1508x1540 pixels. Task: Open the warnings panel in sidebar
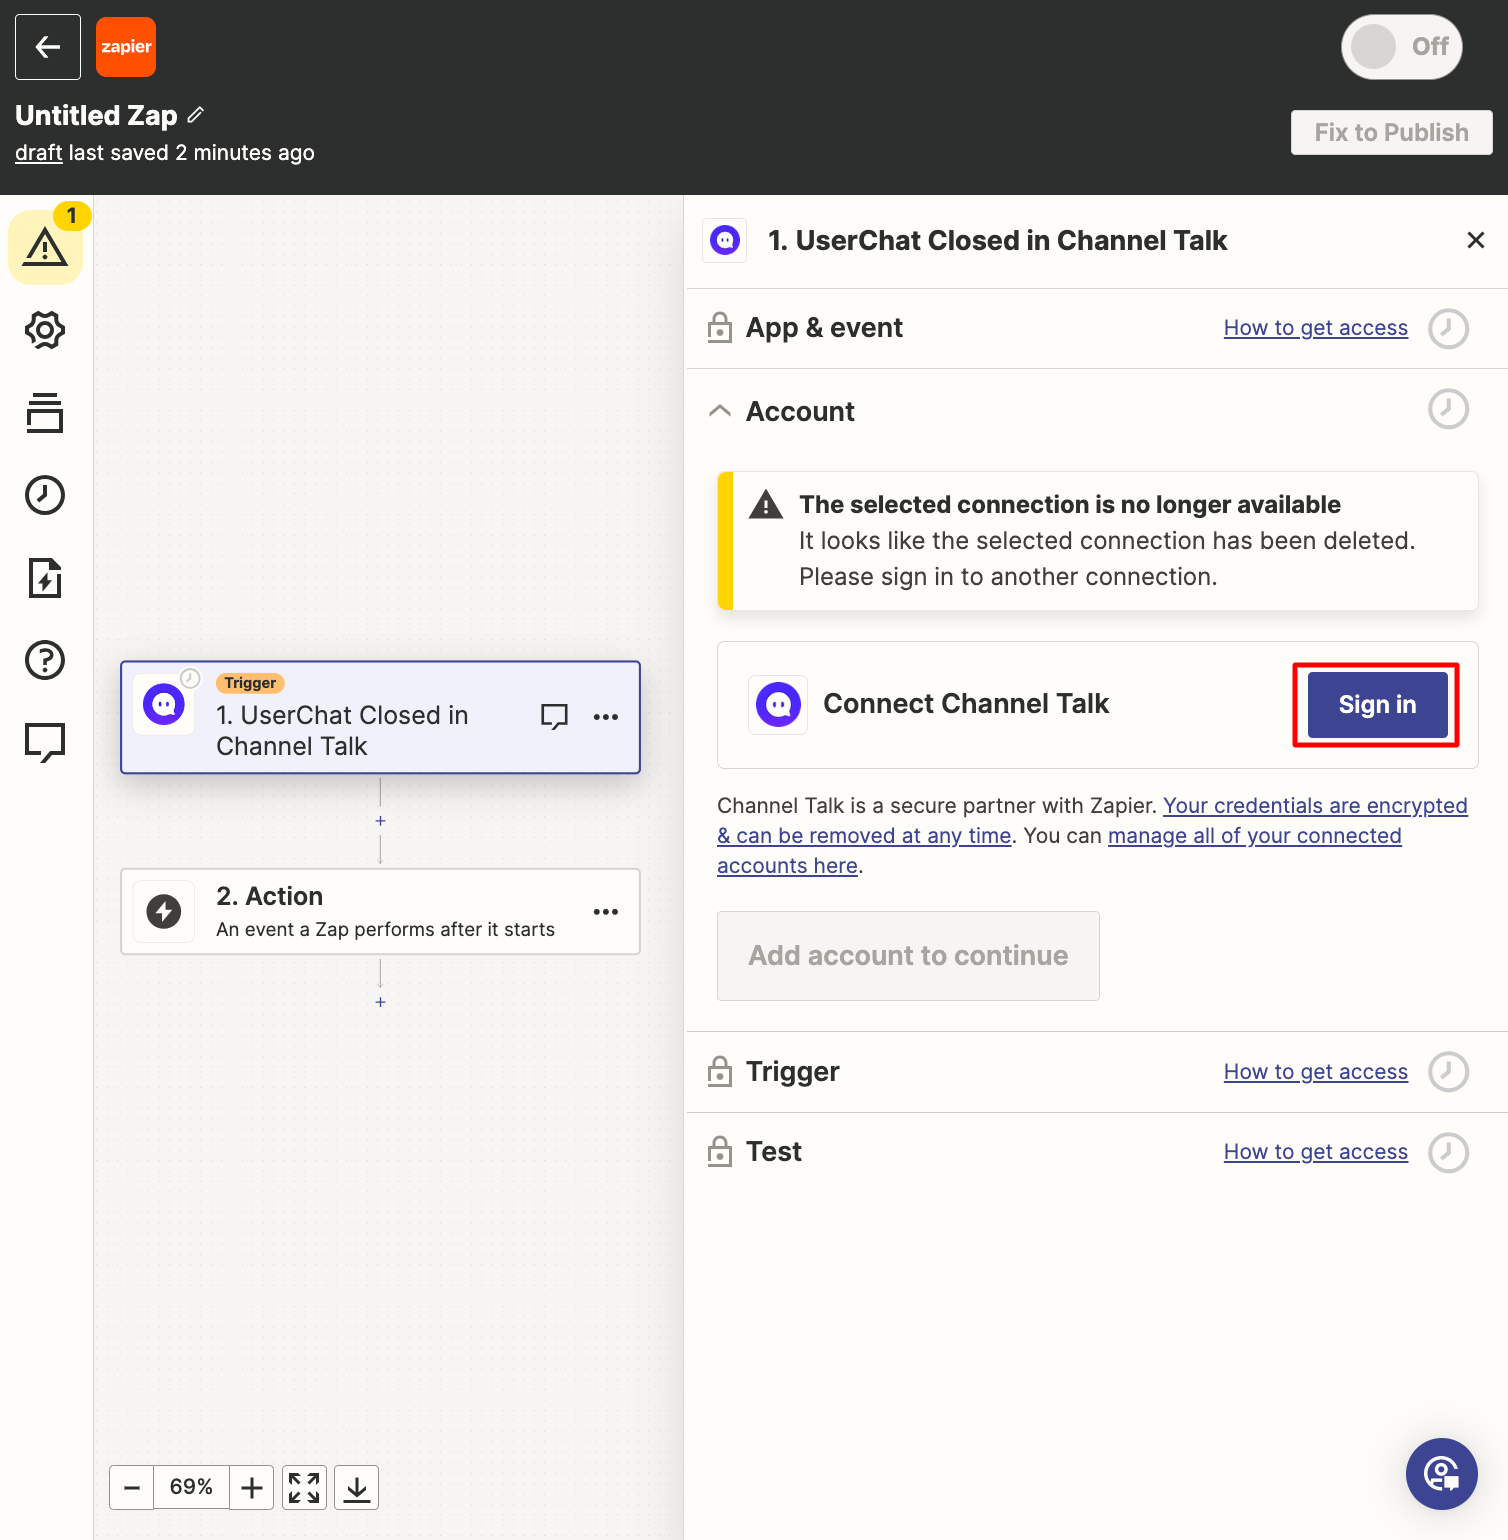[45, 247]
